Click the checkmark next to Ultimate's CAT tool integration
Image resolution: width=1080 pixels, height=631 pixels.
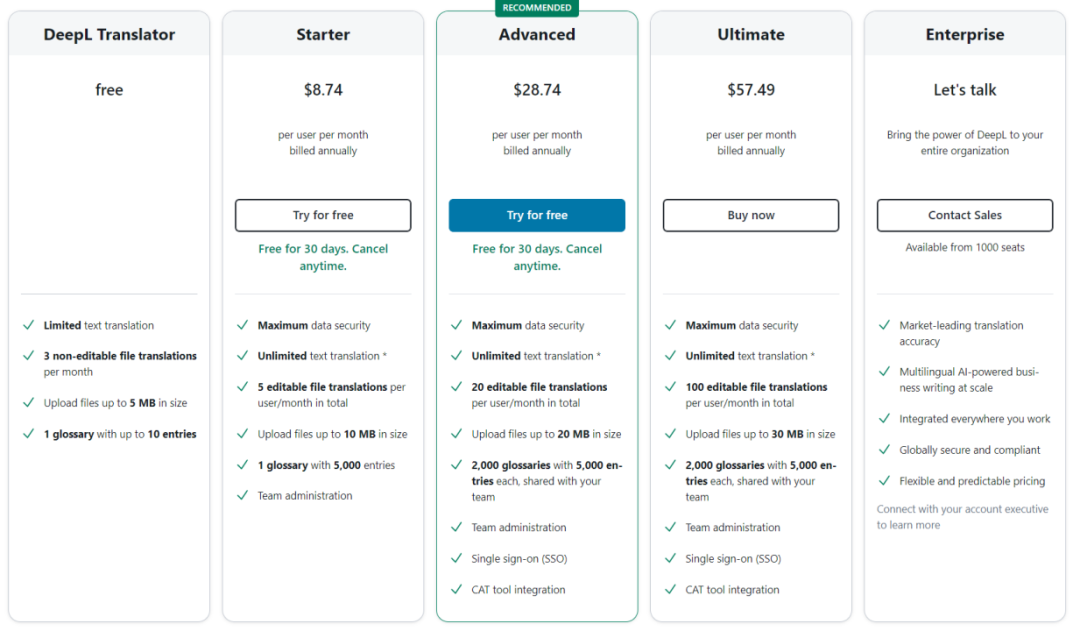point(670,589)
